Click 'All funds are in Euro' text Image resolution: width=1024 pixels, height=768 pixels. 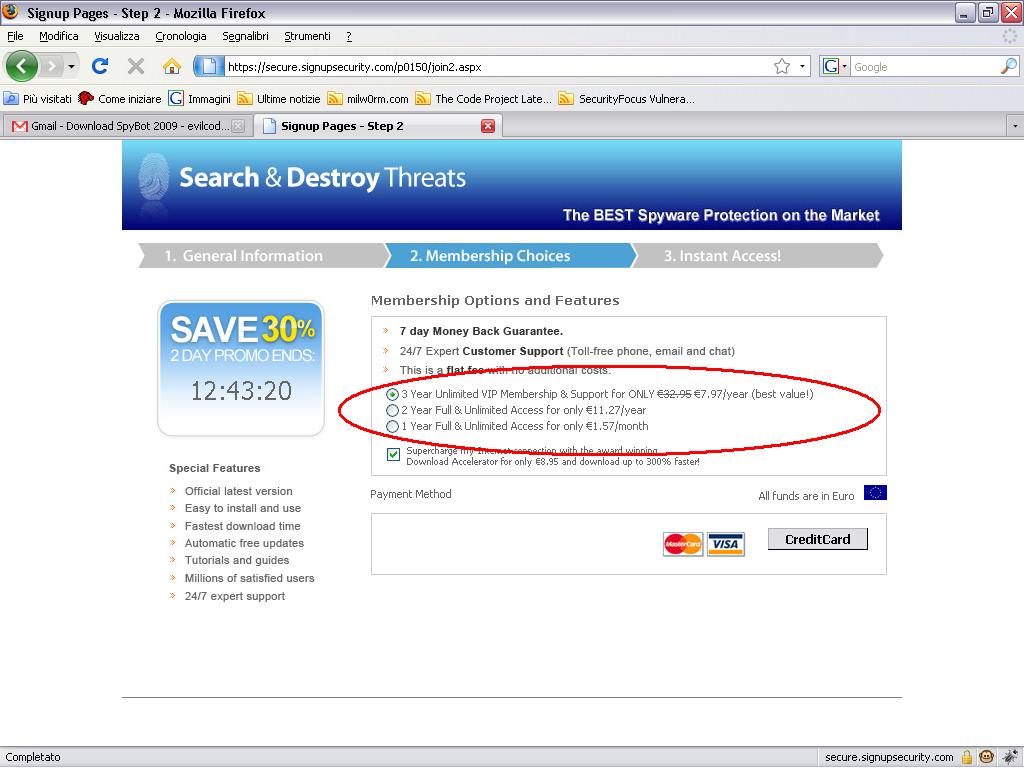806,496
